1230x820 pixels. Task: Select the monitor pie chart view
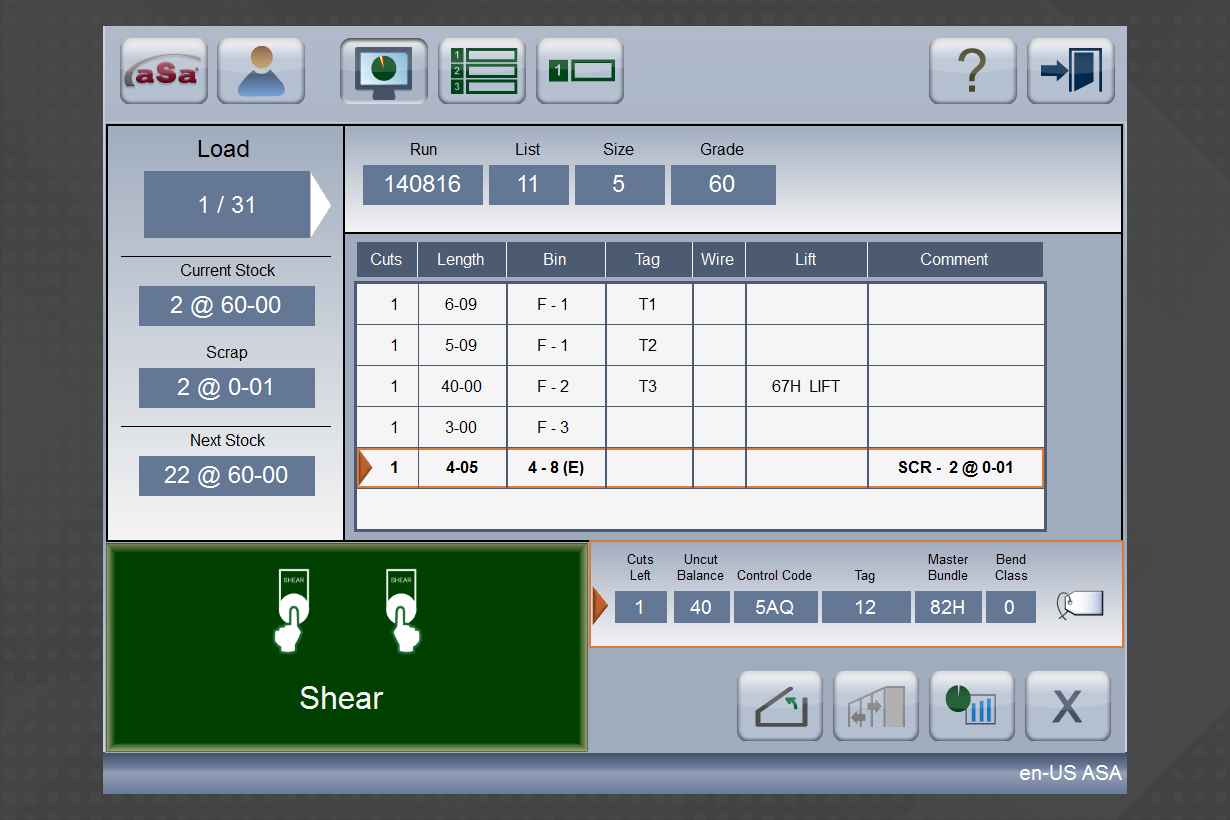(384, 71)
